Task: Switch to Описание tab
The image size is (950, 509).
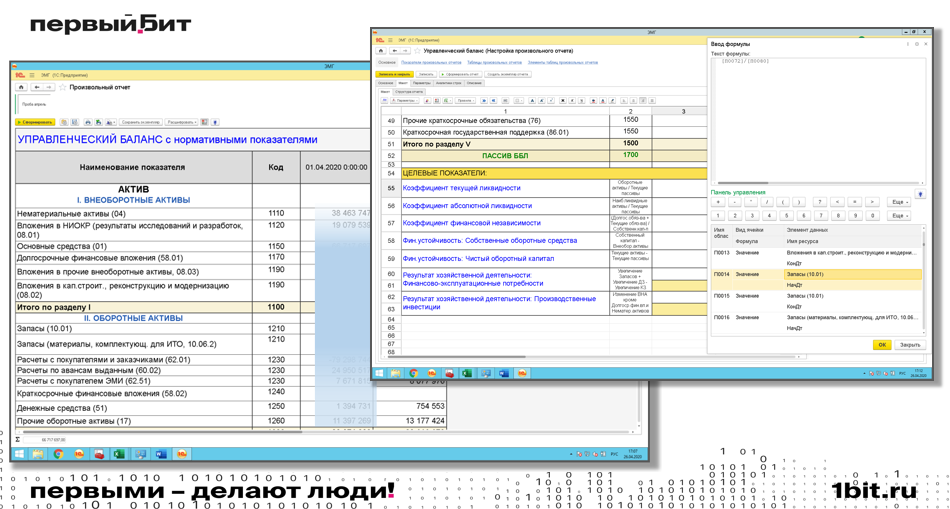Action: point(474,83)
